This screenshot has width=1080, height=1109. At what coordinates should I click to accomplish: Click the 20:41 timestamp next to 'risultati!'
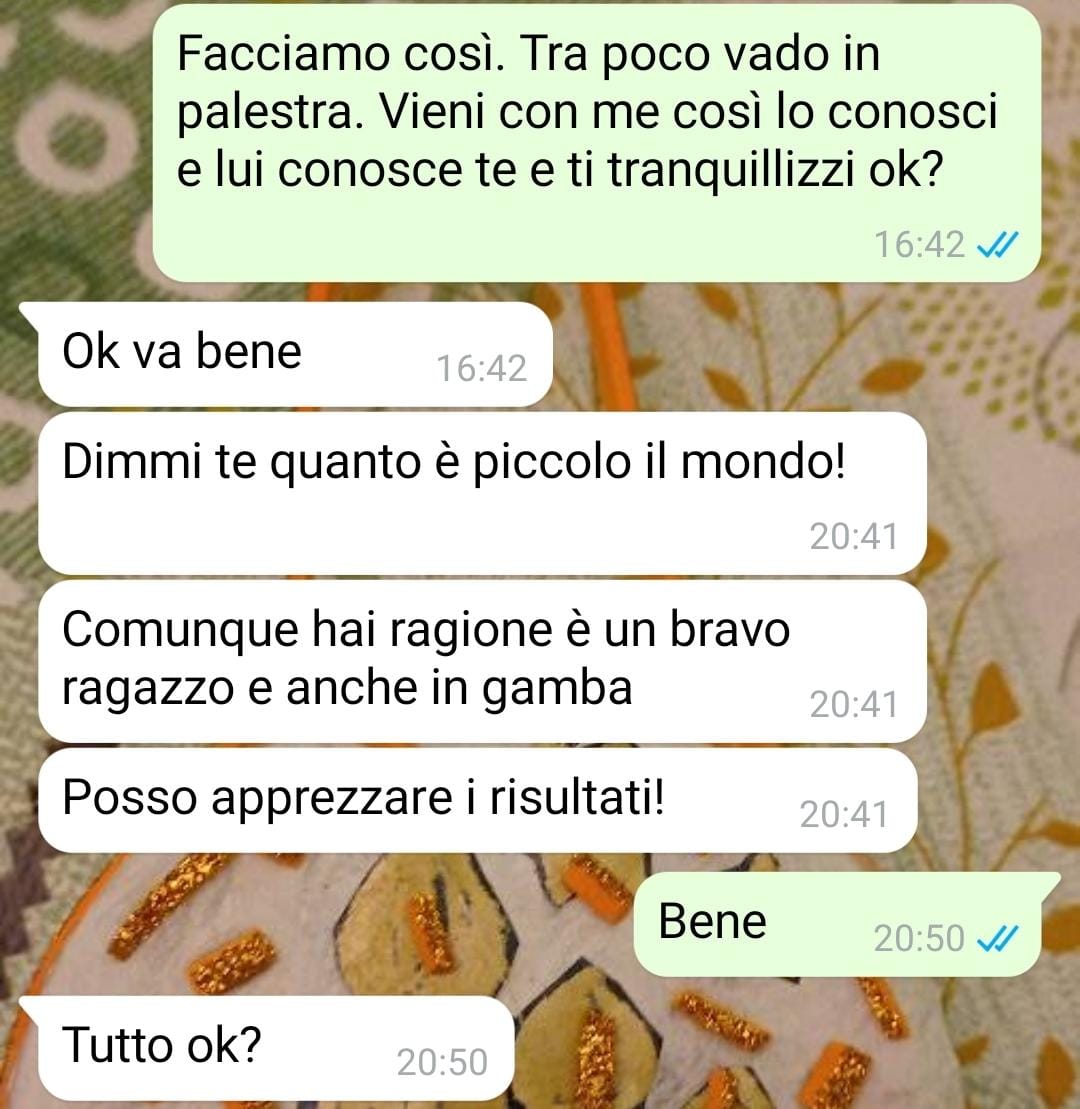click(844, 815)
